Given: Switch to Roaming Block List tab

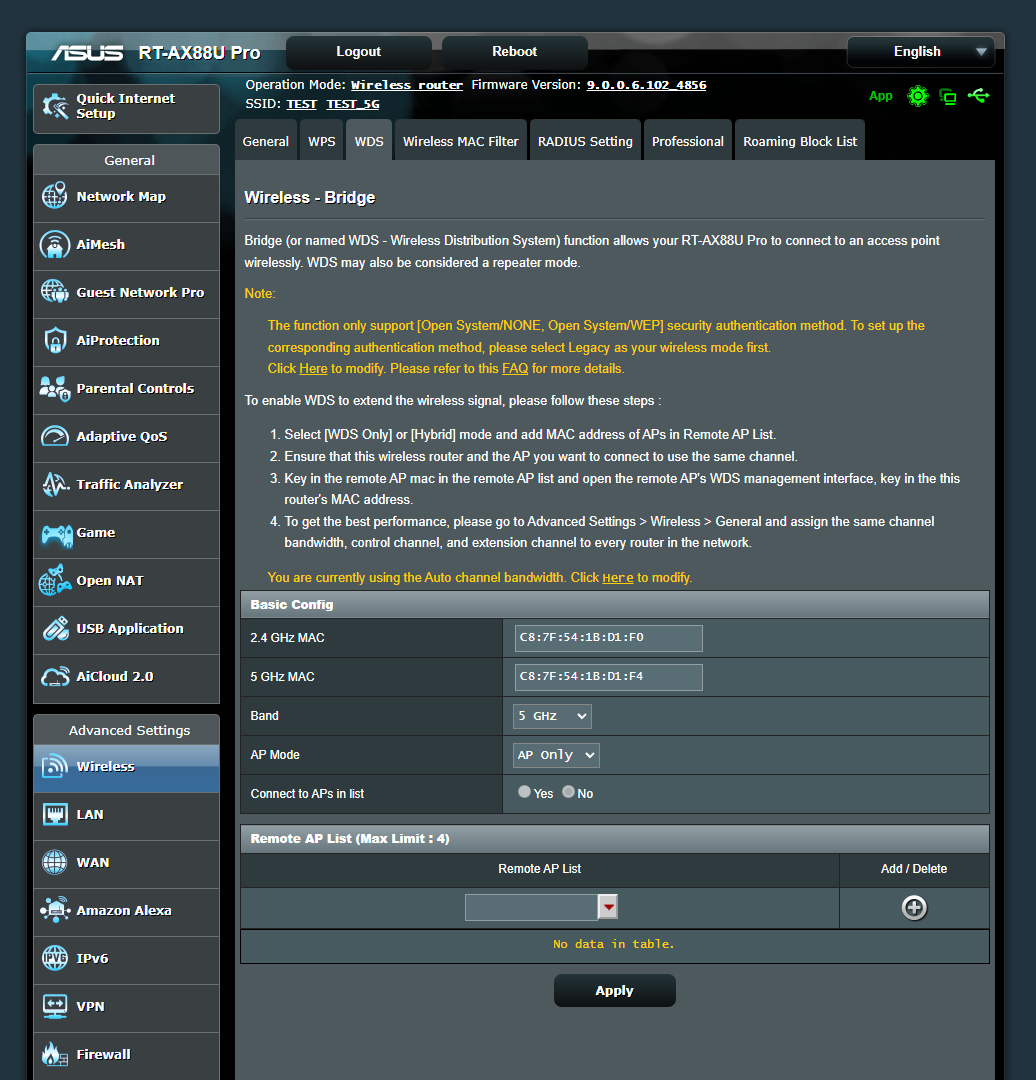Looking at the screenshot, I should tap(800, 141).
